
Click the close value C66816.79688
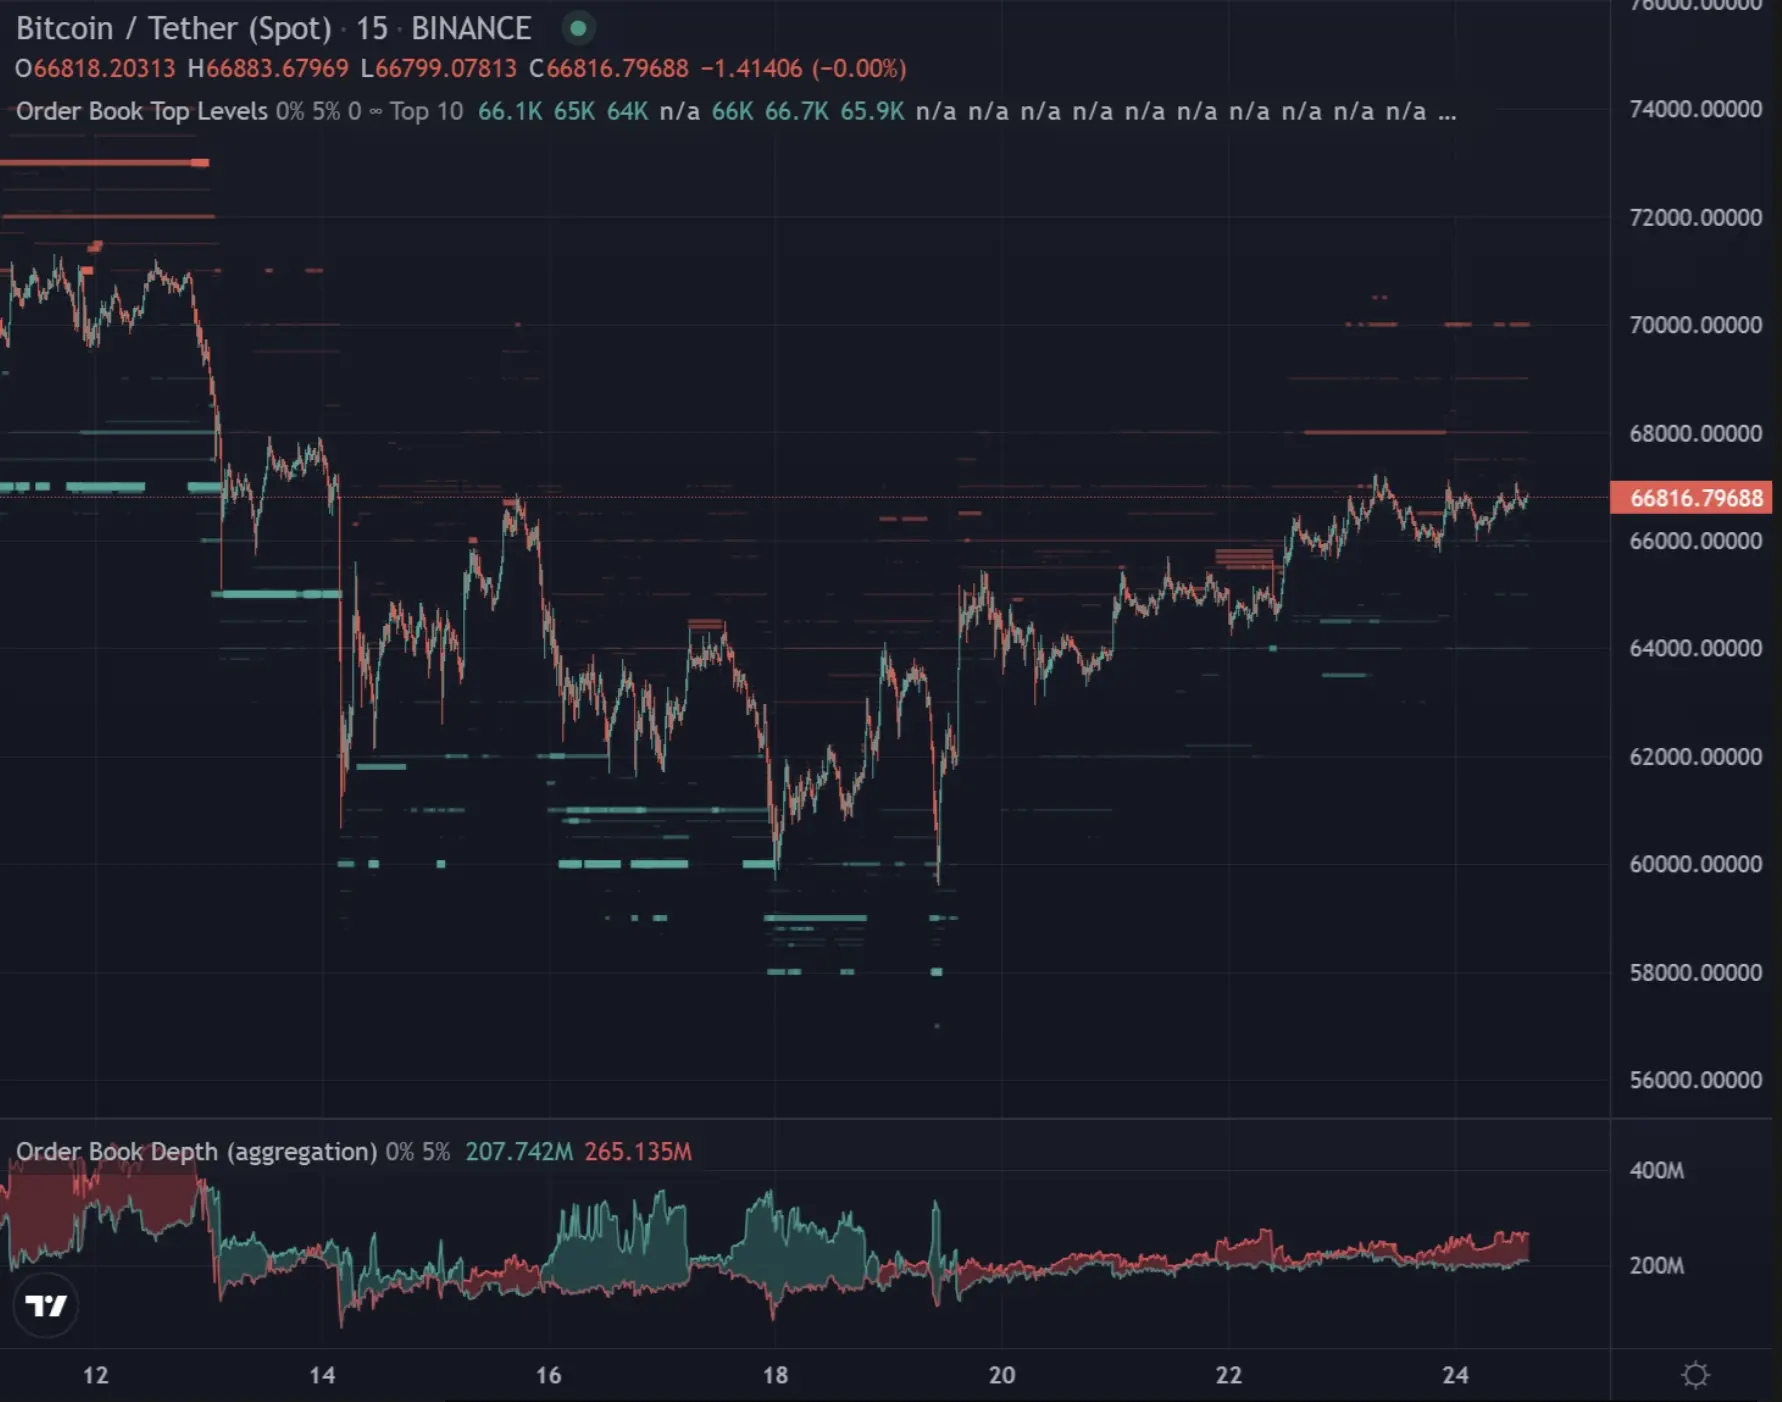coord(608,68)
